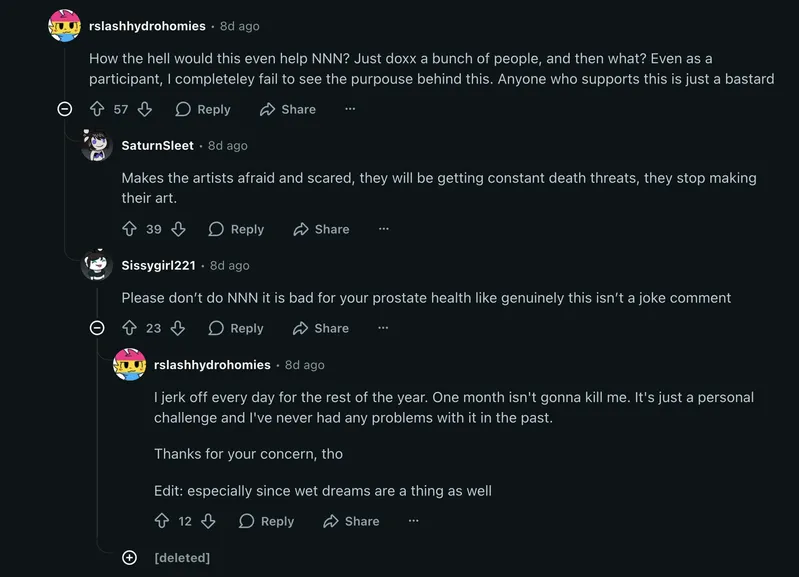799x577 pixels.
Task: Upvote Sissygirl221's comment
Action: (129, 328)
